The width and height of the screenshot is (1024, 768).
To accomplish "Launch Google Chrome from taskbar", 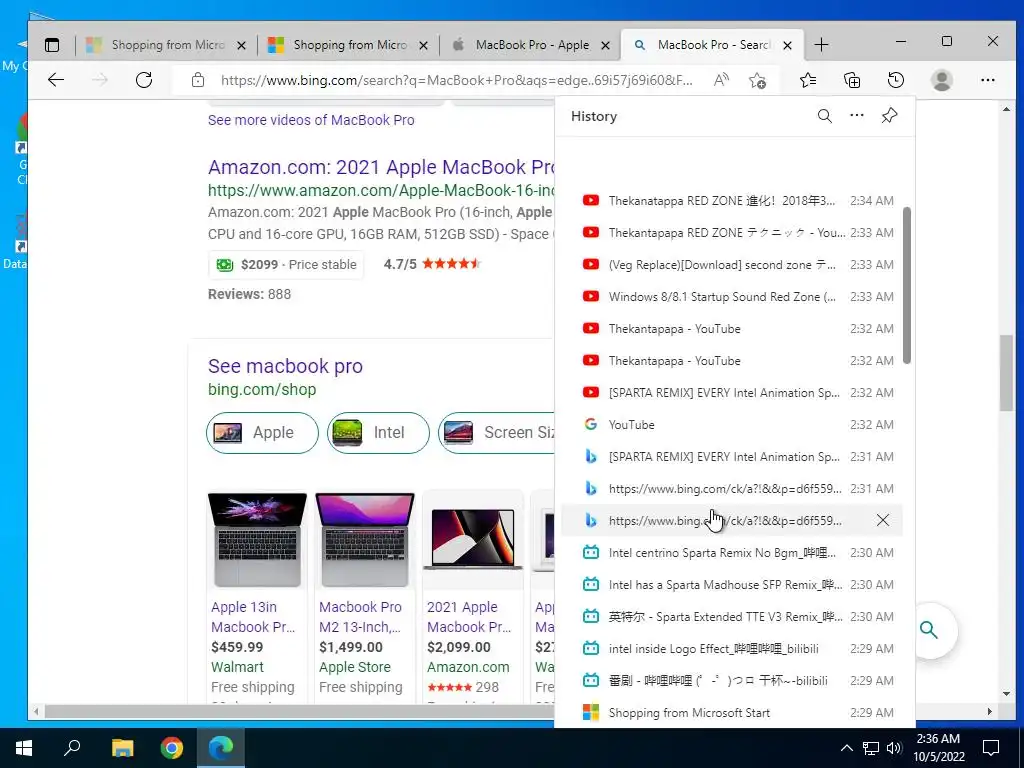I will point(172,748).
